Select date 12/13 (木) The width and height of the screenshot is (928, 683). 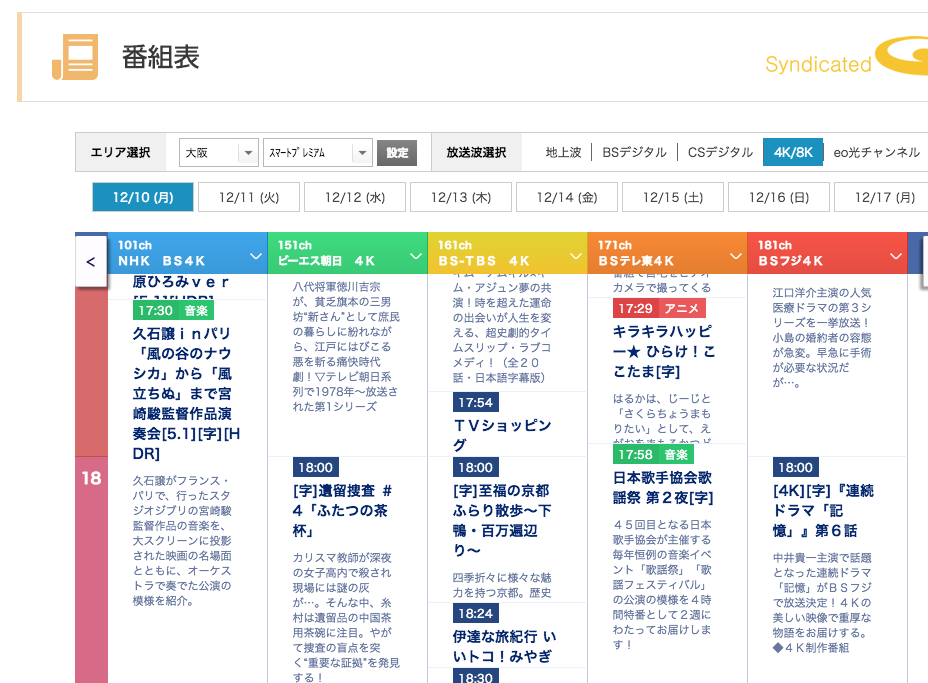(x=460, y=197)
